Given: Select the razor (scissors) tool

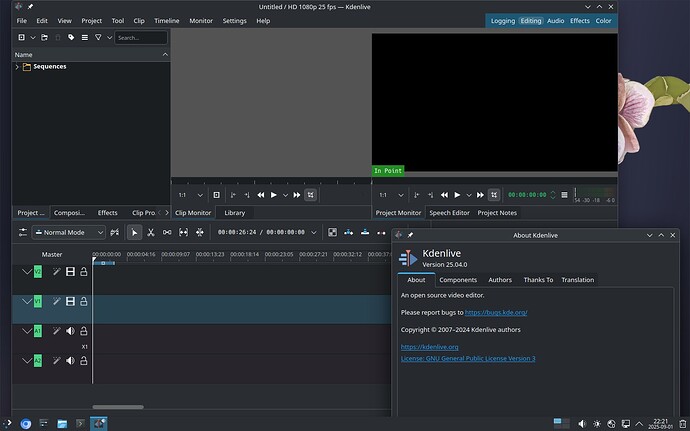Looking at the screenshot, I should (x=150, y=232).
